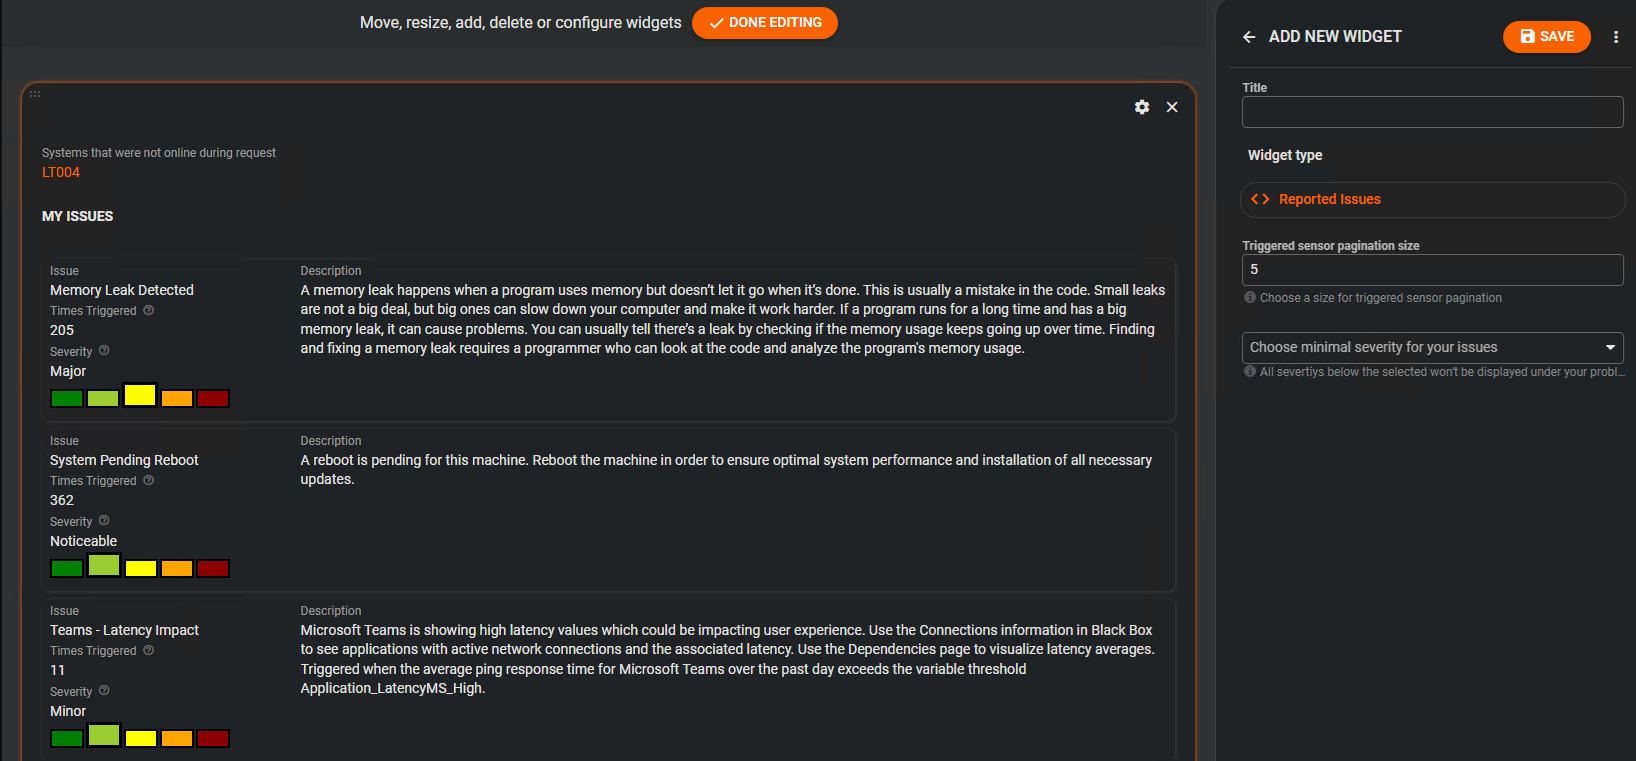
Task: Focus the triggered sensor pagination size field
Action: 1432,270
